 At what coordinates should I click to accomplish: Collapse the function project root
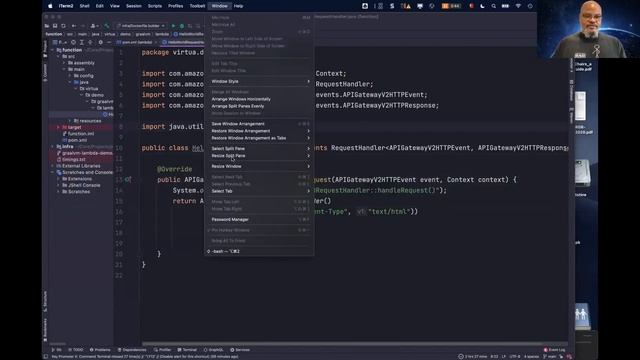(x=53, y=50)
